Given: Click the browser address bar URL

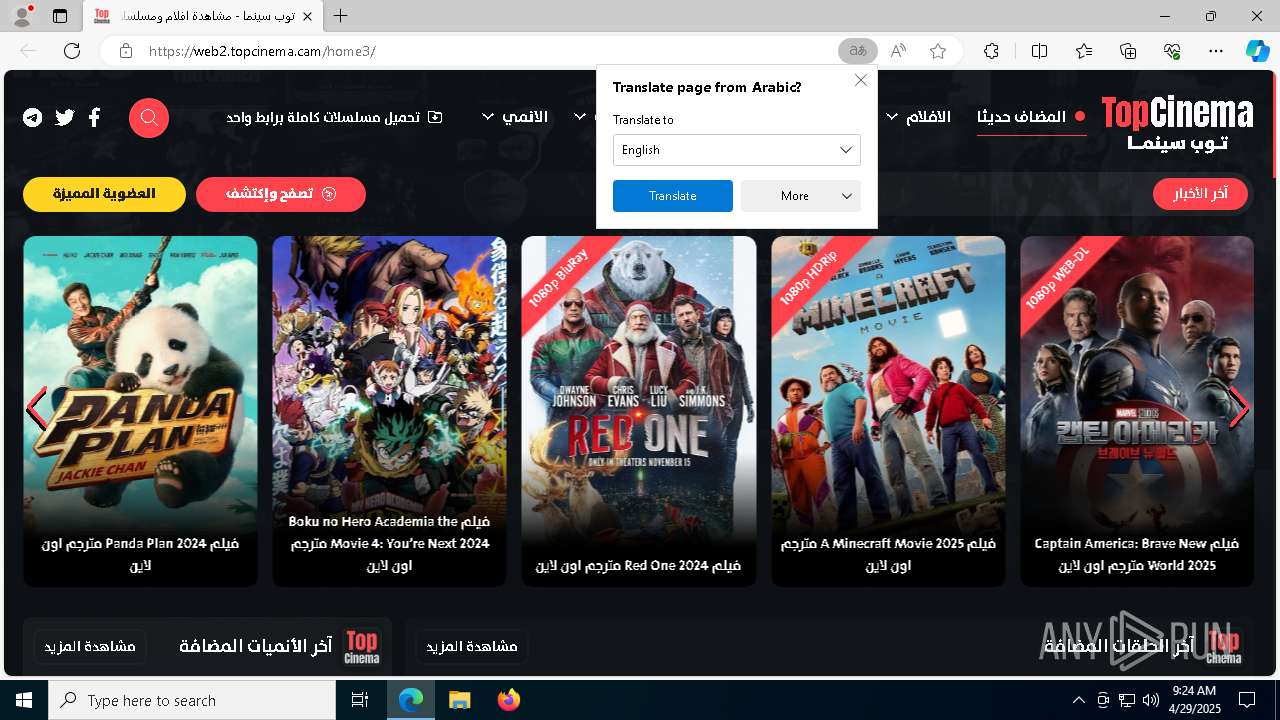Looking at the screenshot, I should (x=262, y=51).
